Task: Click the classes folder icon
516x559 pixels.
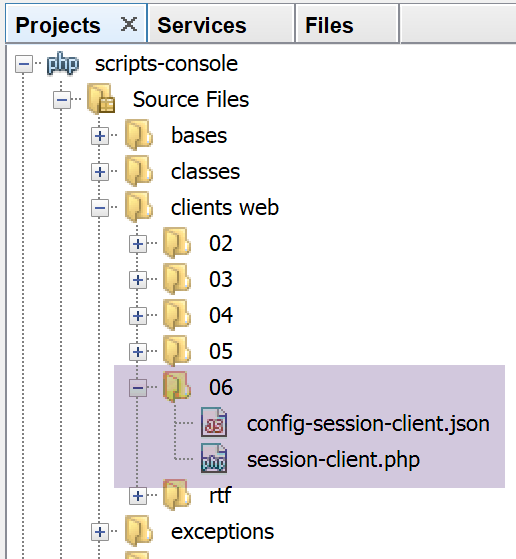Action: tap(139, 171)
